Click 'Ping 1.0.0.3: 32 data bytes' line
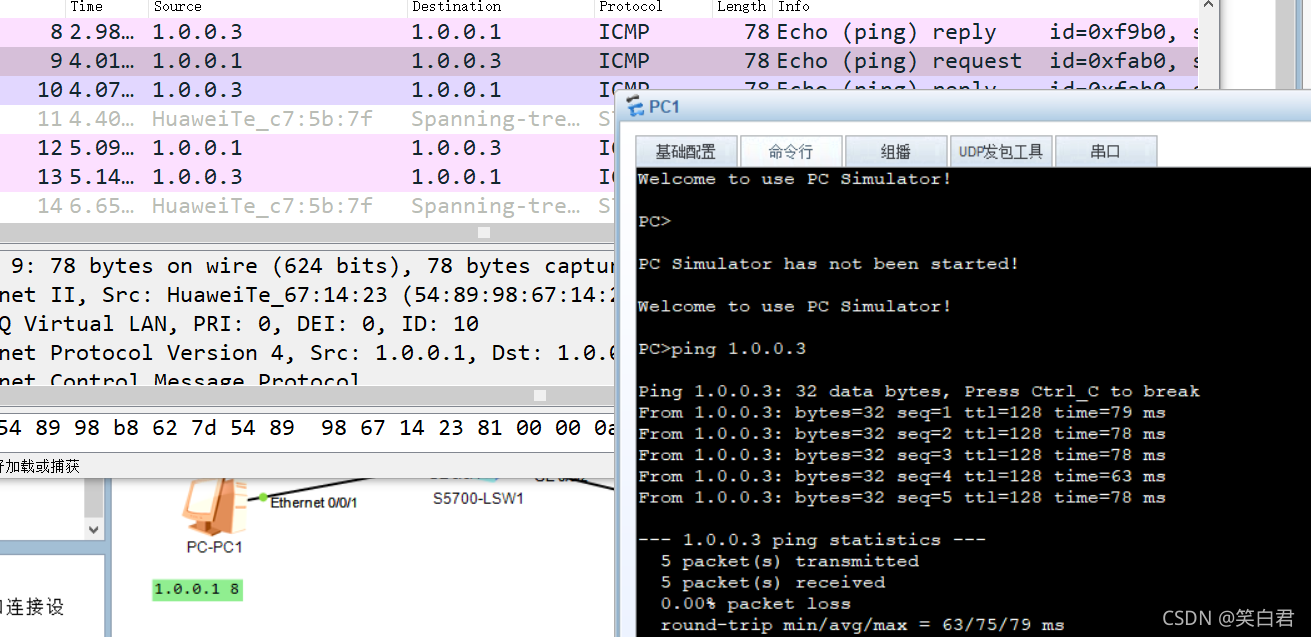The image size is (1311, 637). pos(918,391)
